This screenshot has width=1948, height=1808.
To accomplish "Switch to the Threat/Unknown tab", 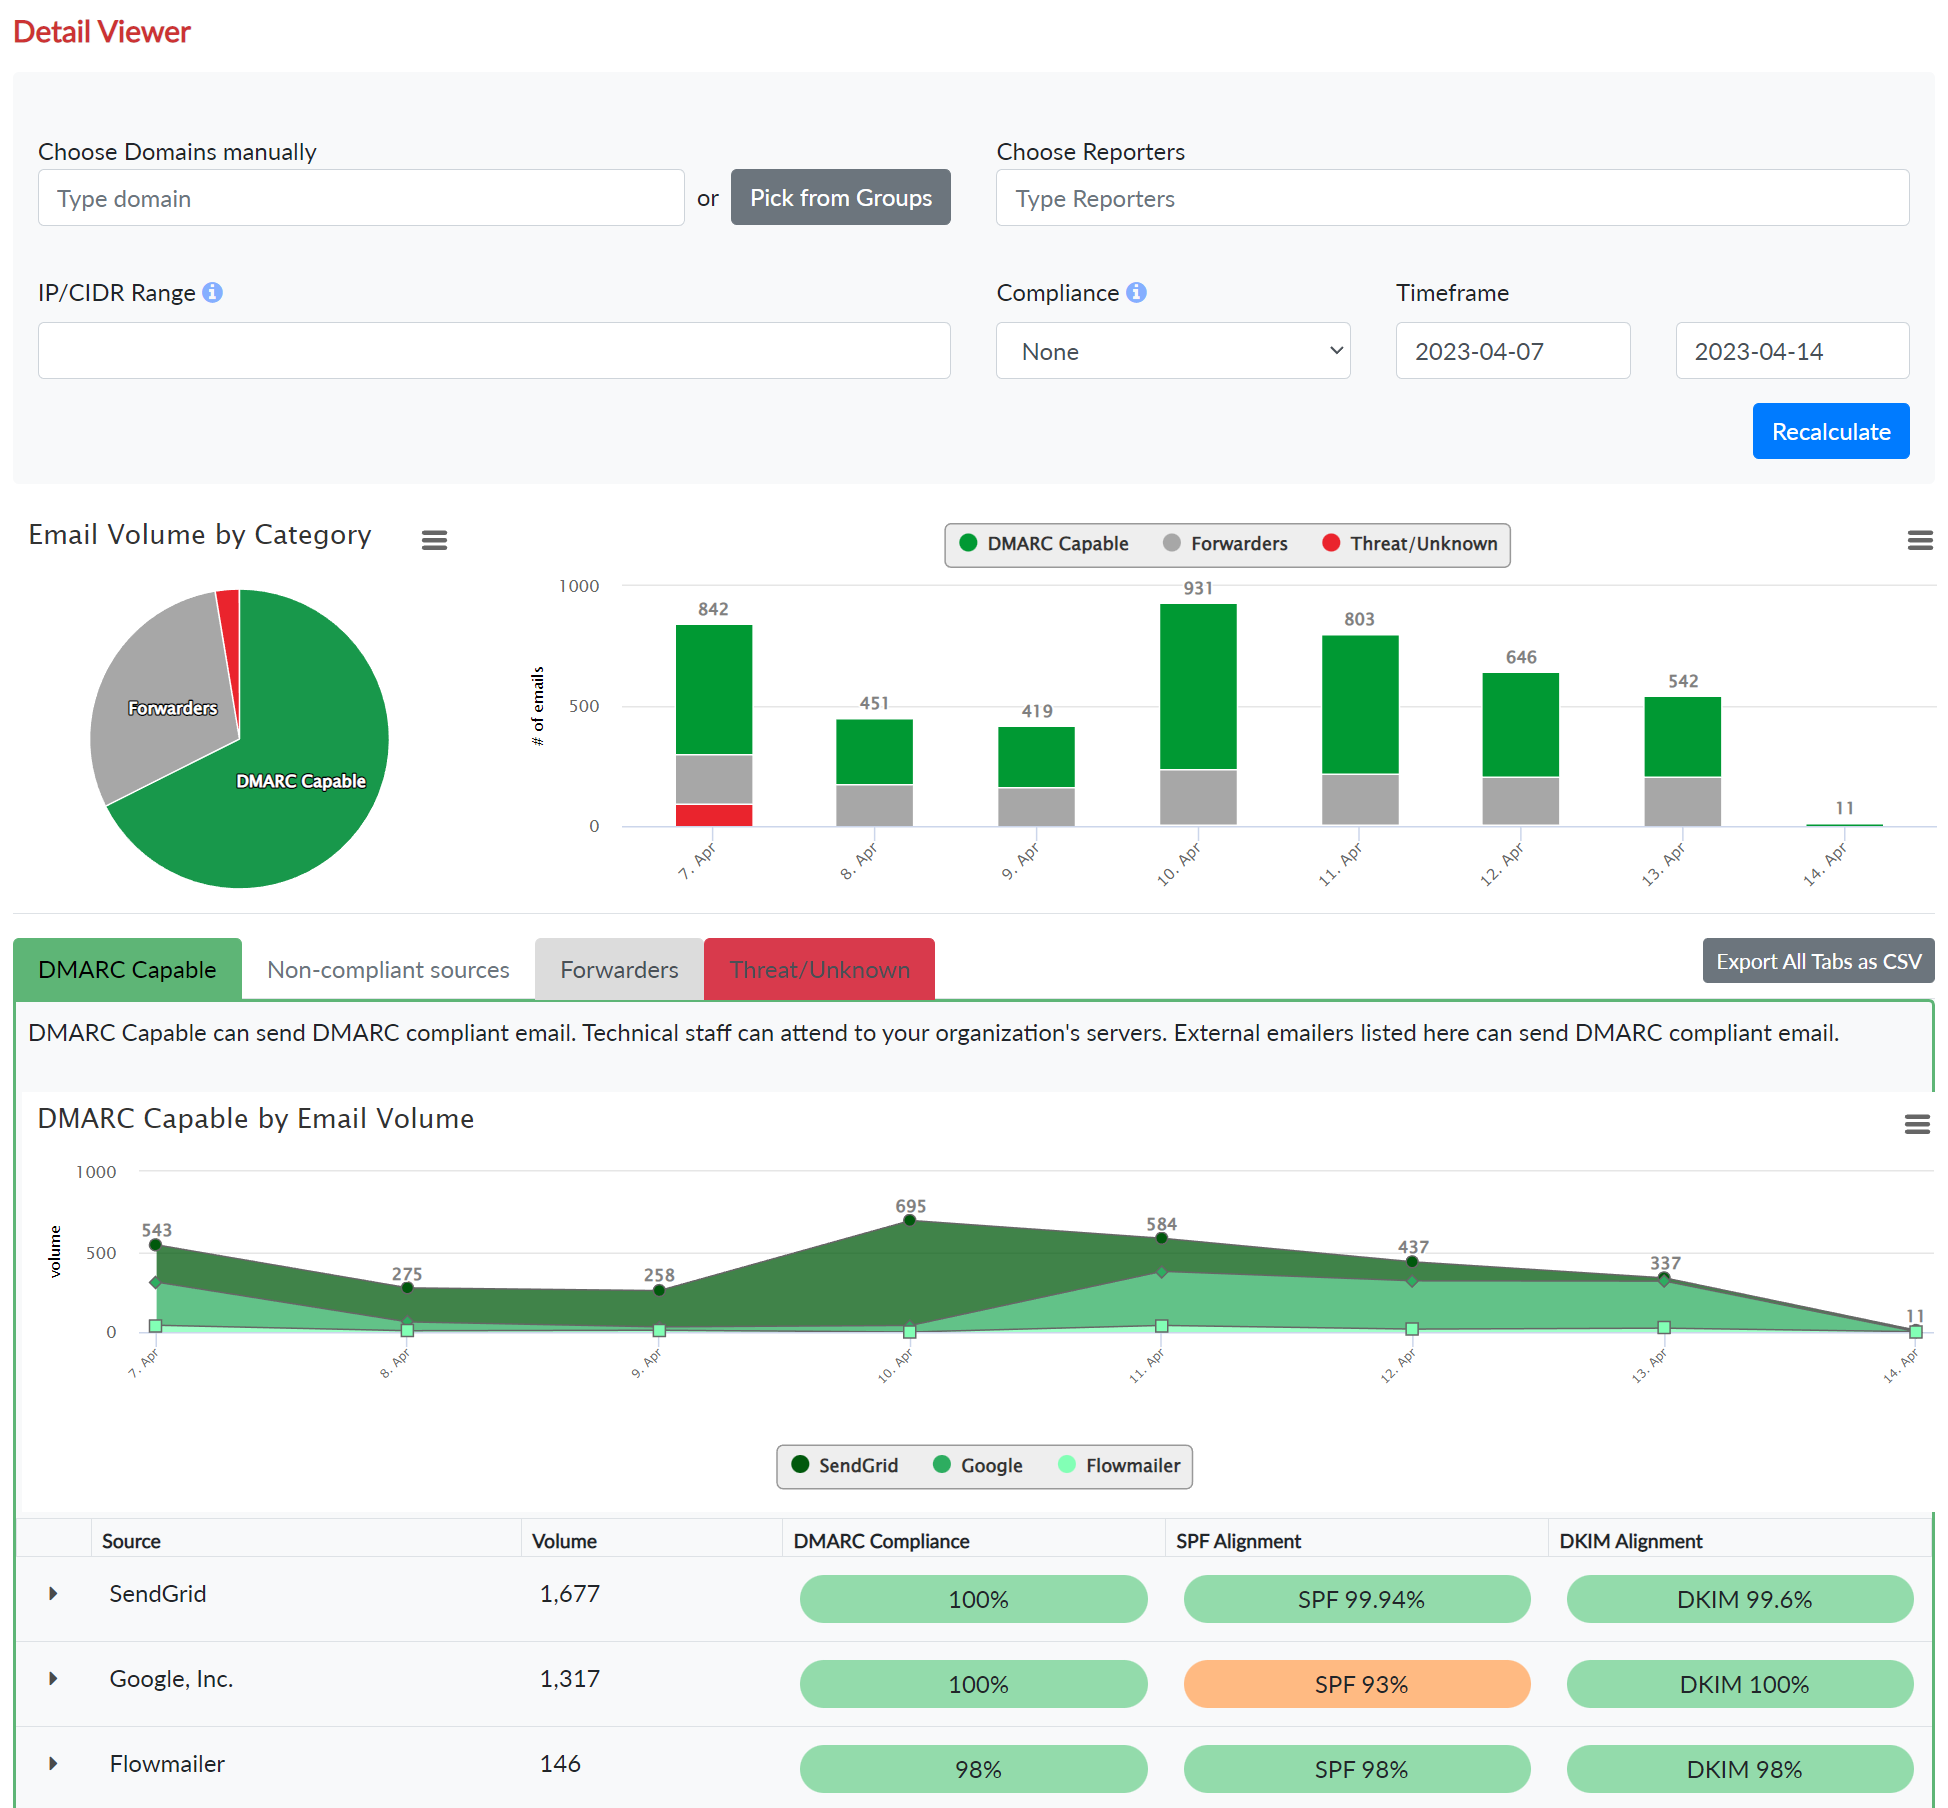I will (819, 969).
